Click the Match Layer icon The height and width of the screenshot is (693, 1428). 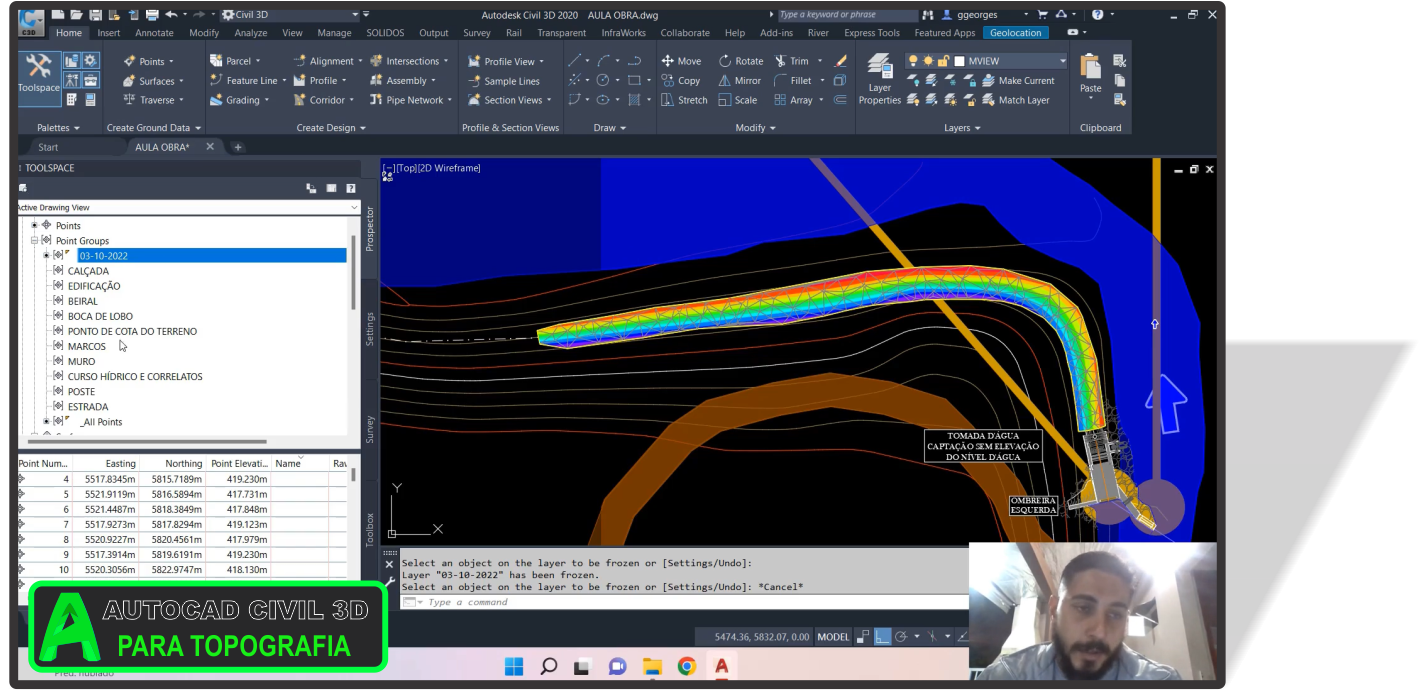coord(988,100)
